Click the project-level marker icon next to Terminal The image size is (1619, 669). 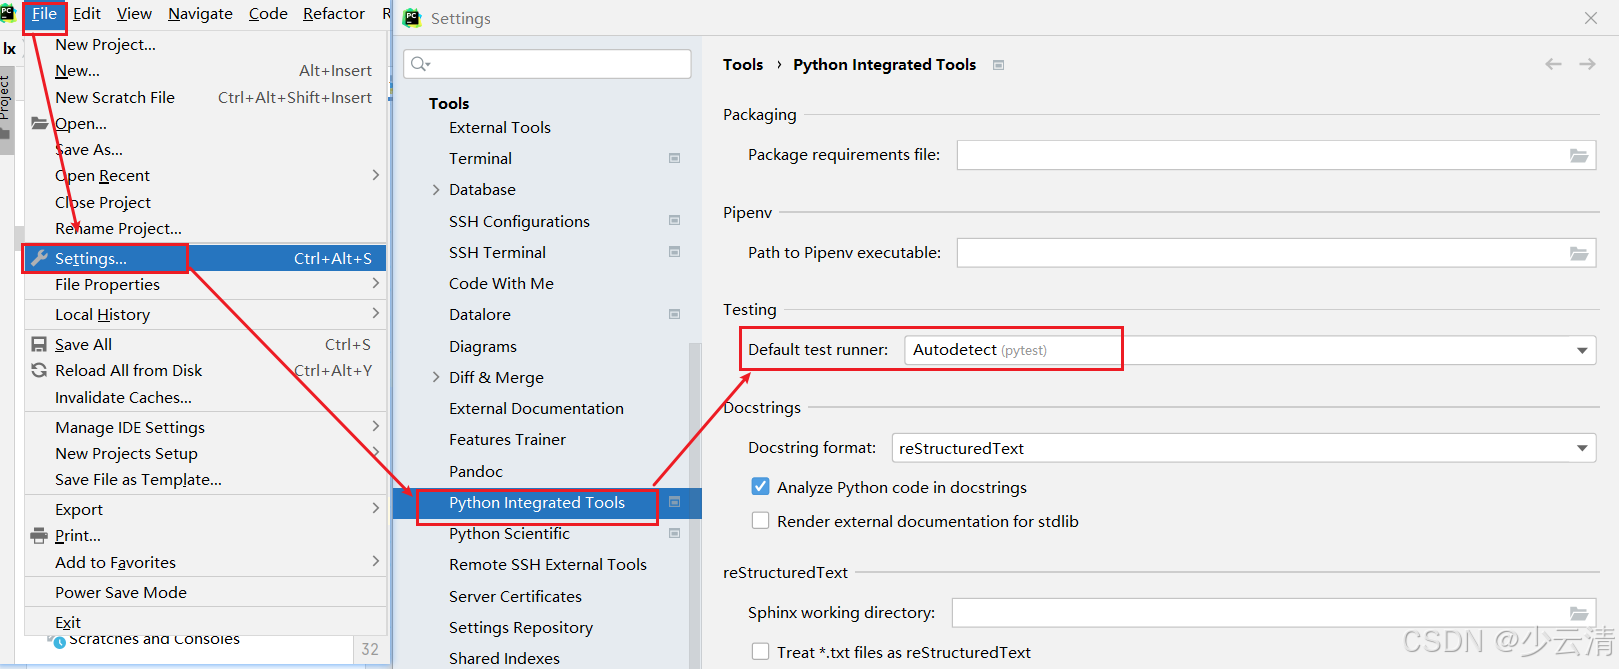674,158
